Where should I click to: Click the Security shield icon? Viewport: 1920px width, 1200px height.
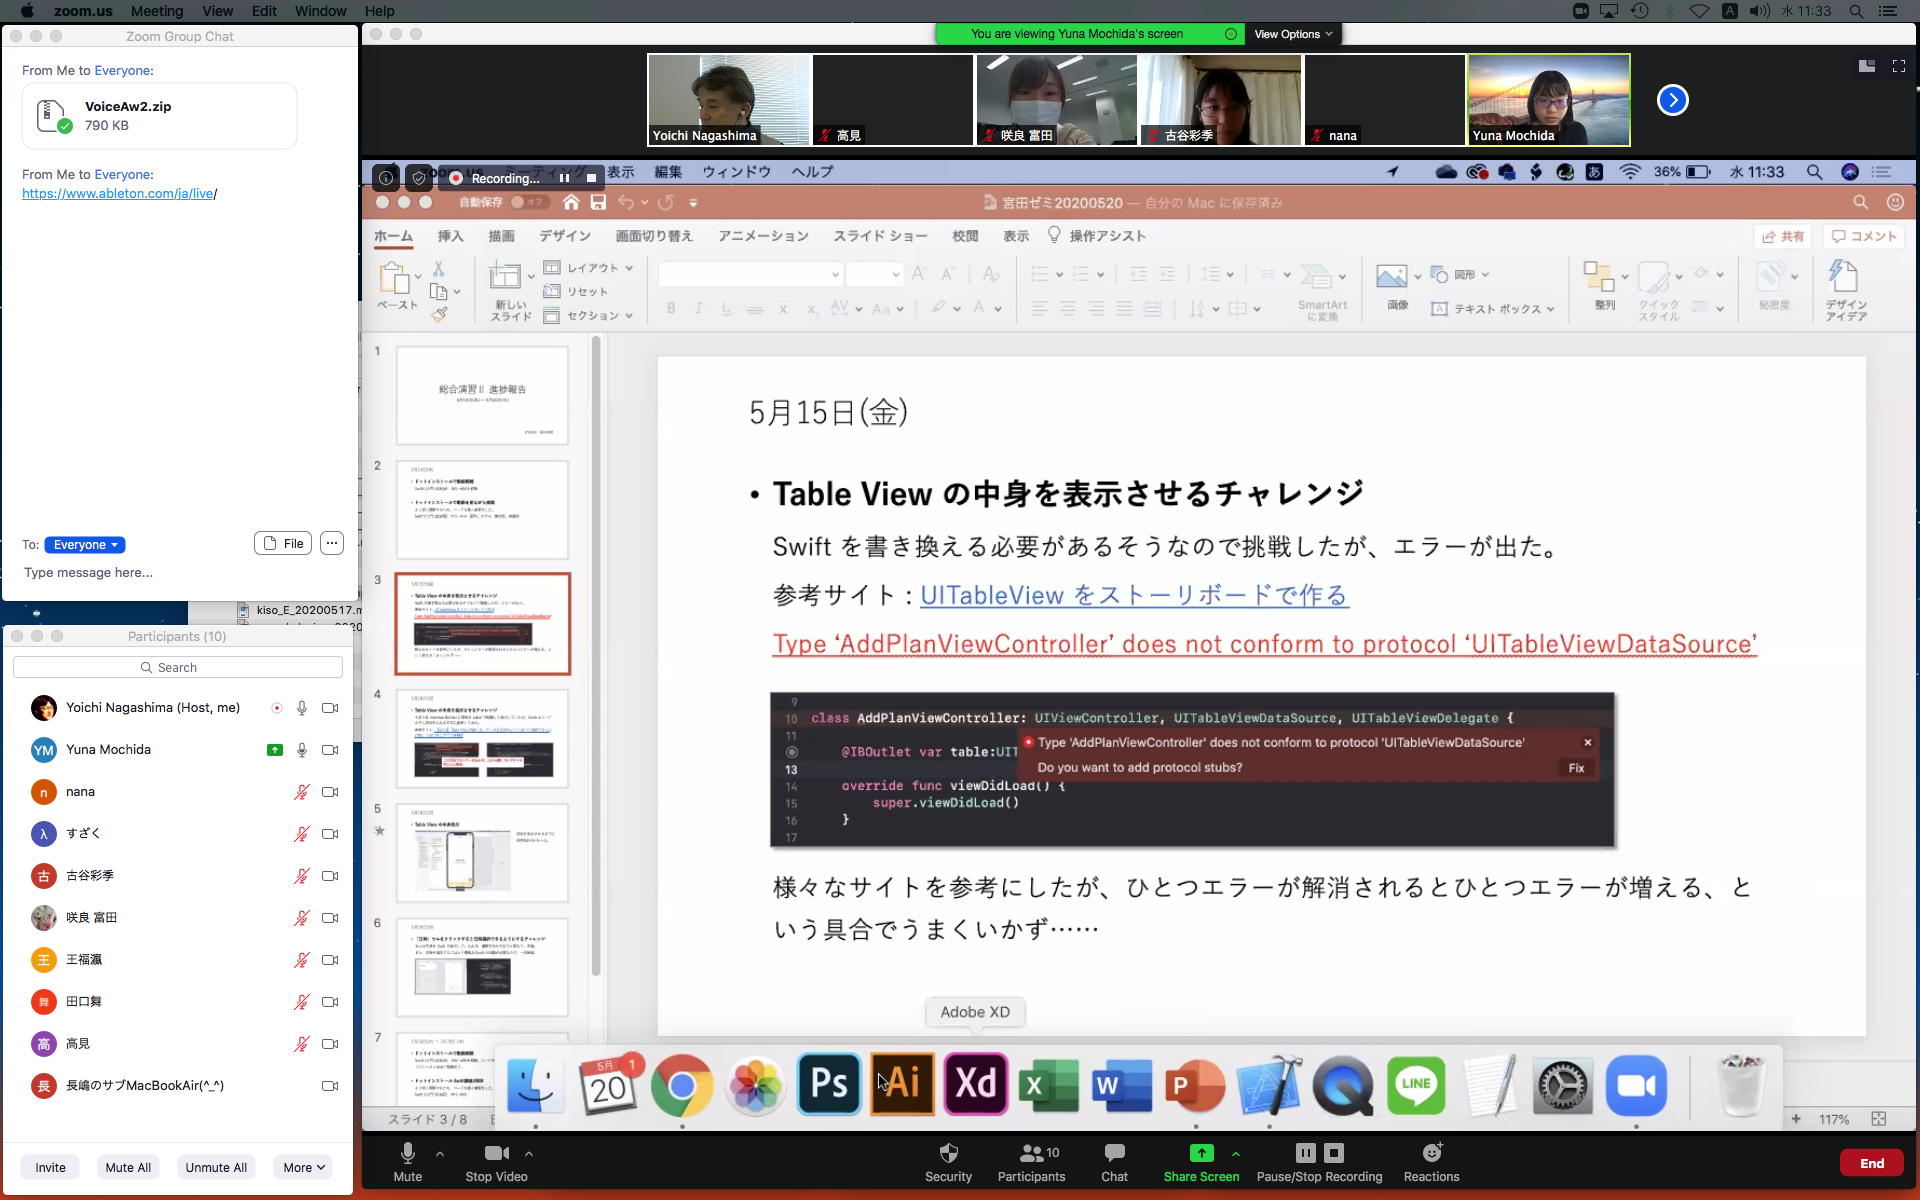tap(948, 1153)
